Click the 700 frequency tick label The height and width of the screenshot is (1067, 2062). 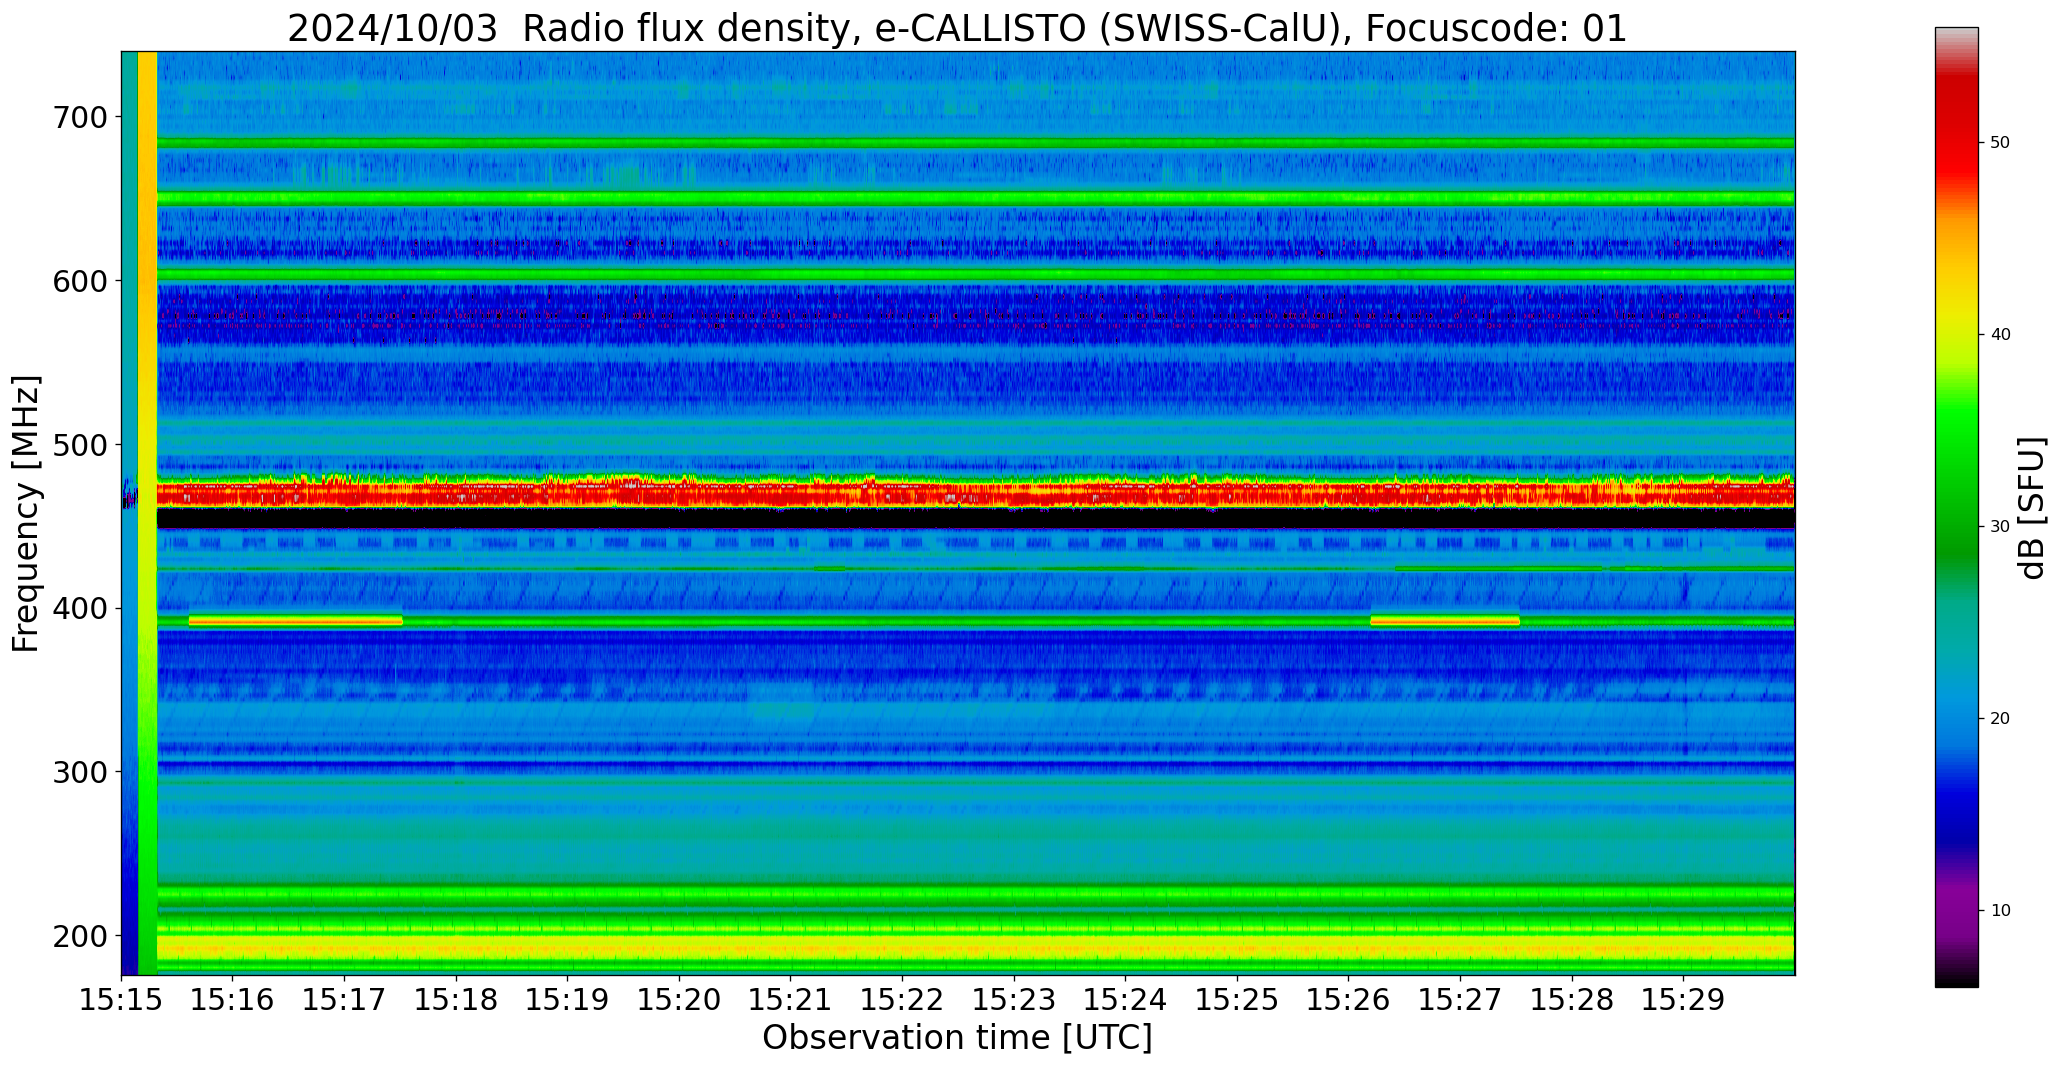pyautogui.click(x=82, y=117)
